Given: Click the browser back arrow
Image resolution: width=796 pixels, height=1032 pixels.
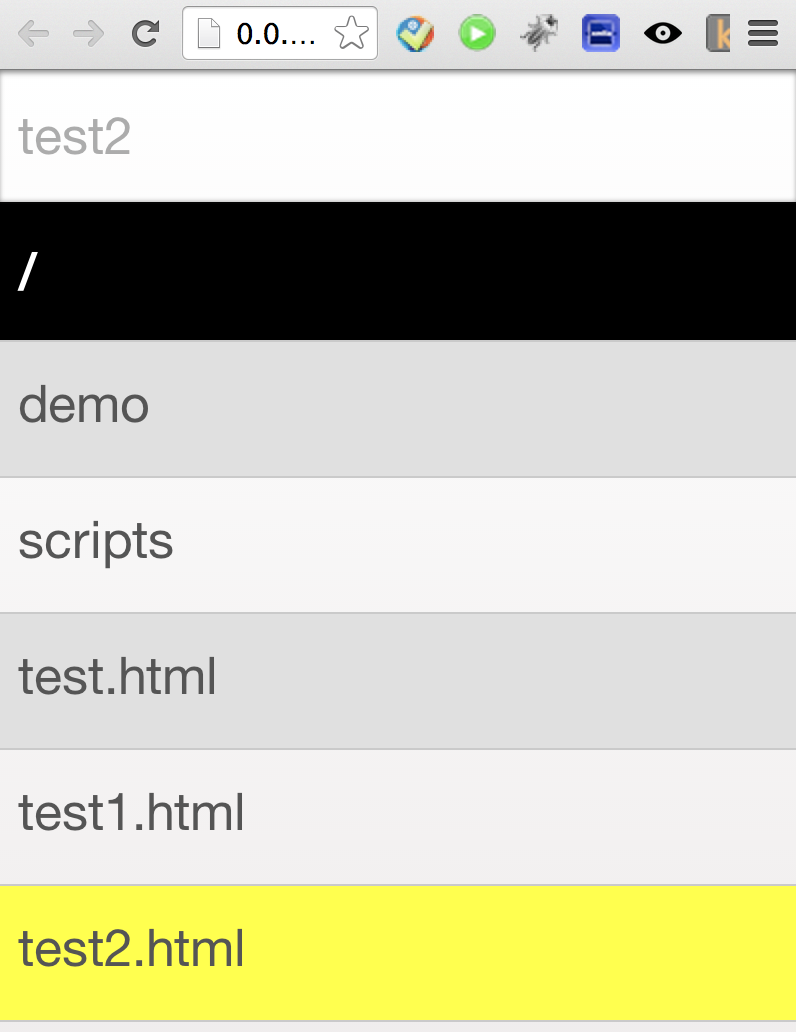Looking at the screenshot, I should pos(33,34).
